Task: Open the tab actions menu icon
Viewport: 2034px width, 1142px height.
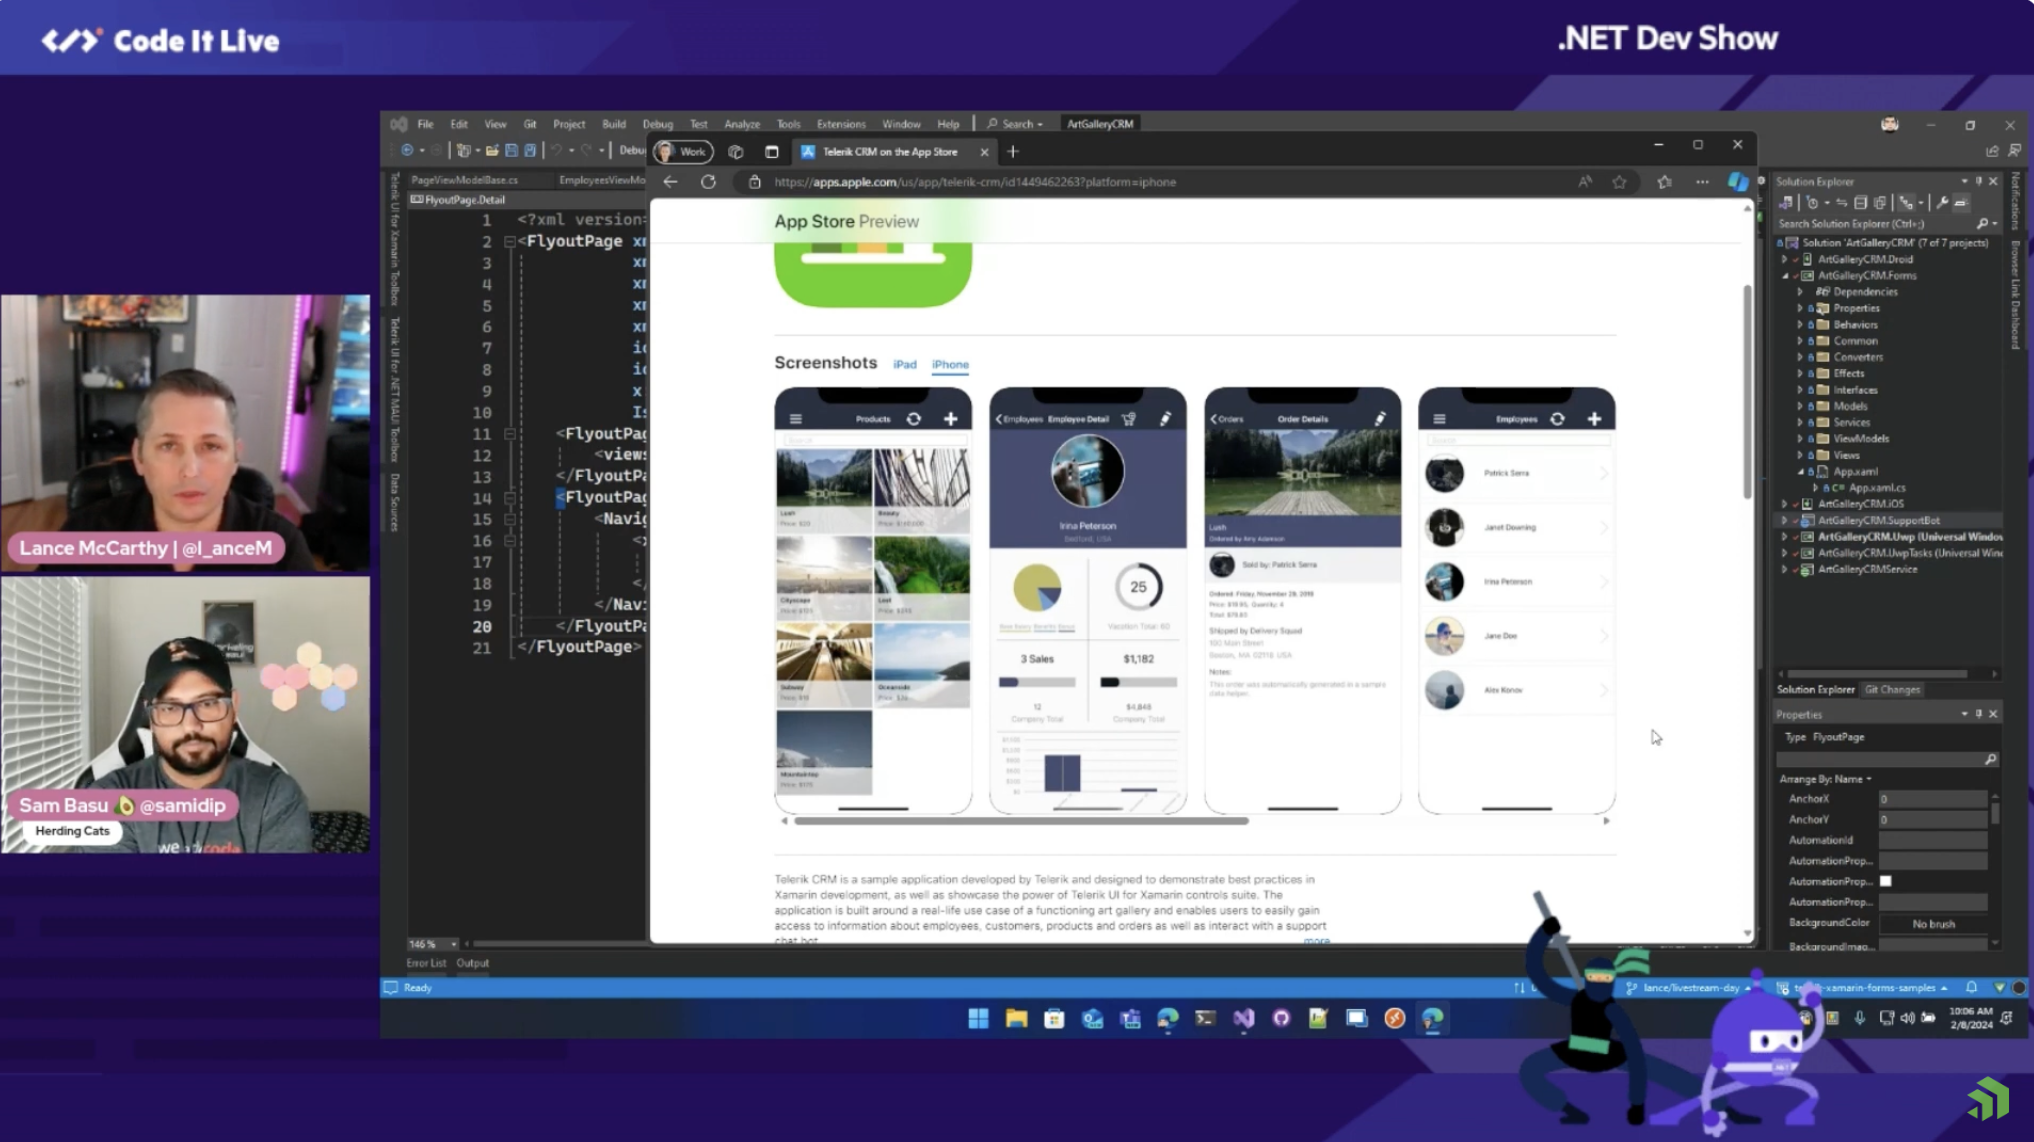Action: 771,152
